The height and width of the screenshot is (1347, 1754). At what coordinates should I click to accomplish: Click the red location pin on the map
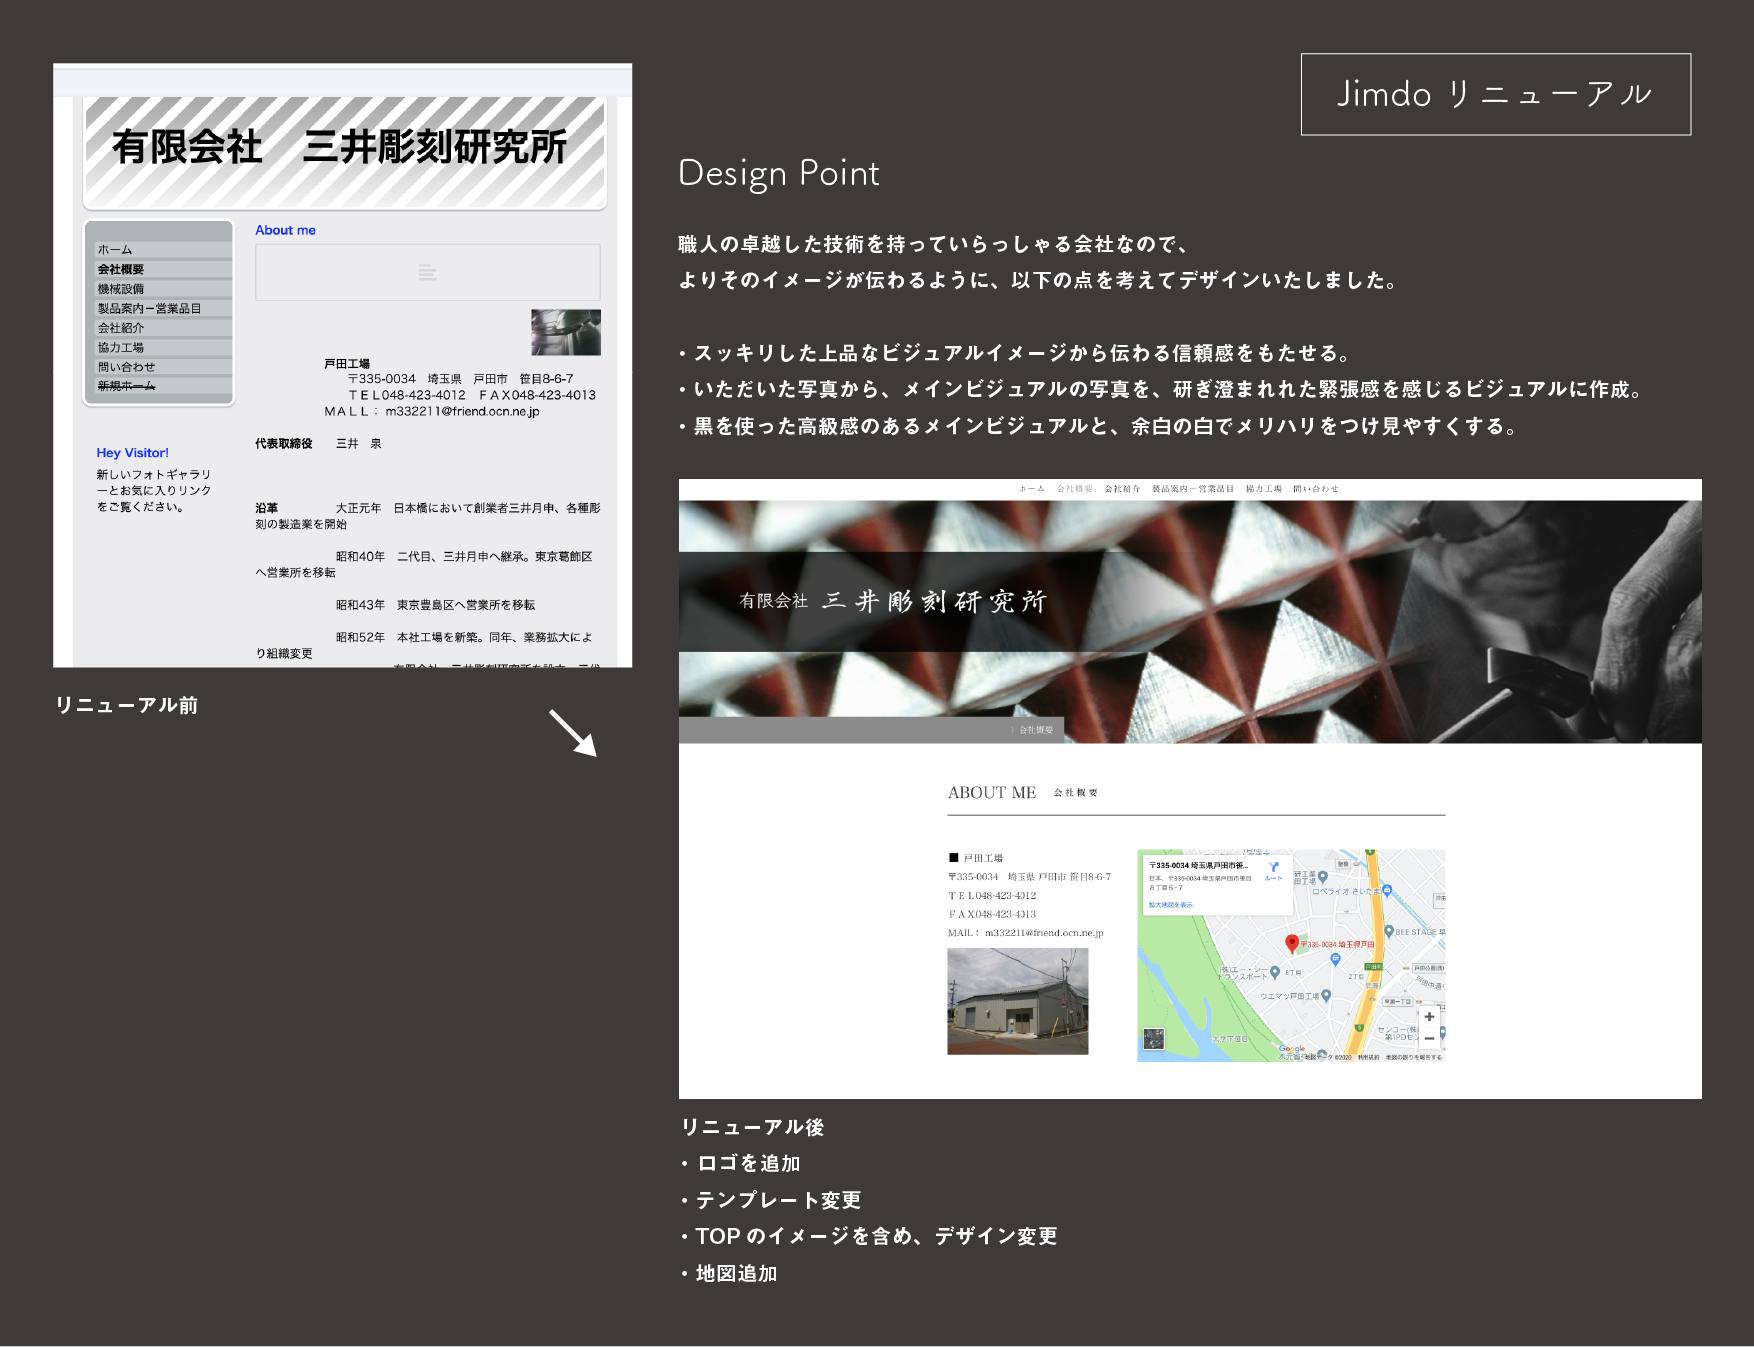click(x=1291, y=942)
